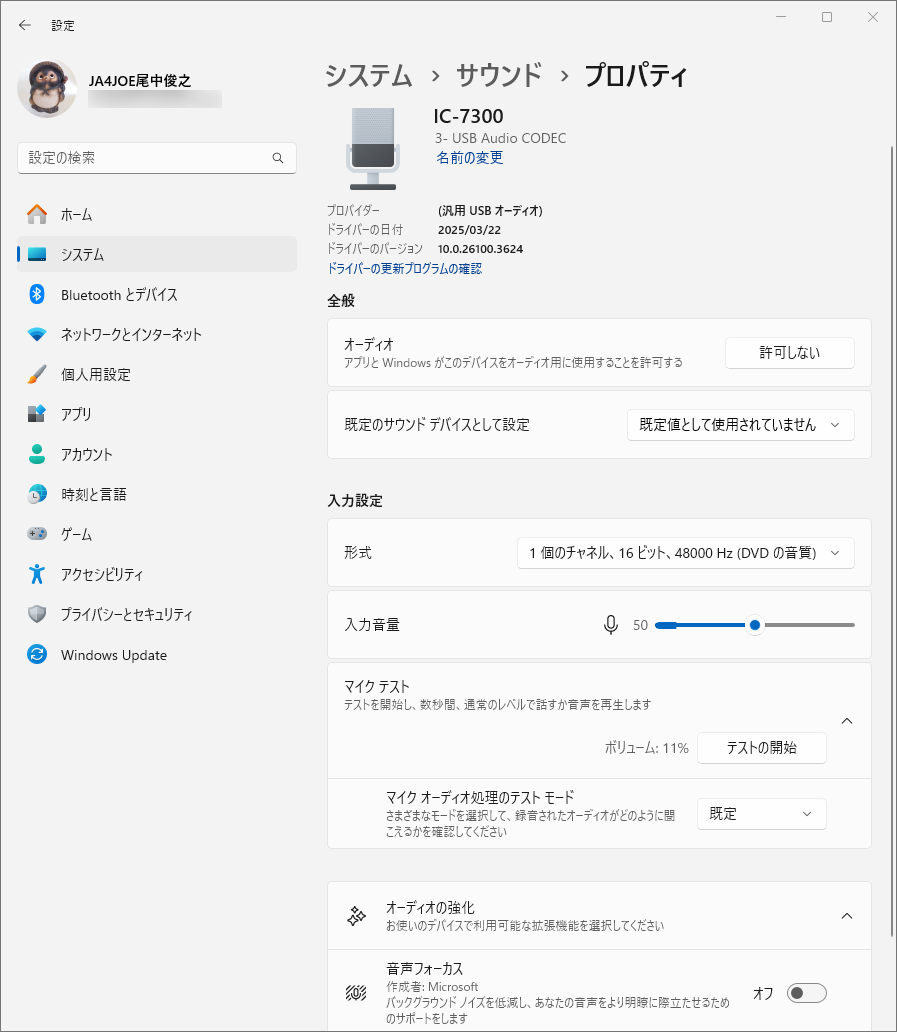
Task: Collapse the オーディオの強化 section chevron
Action: [x=847, y=916]
